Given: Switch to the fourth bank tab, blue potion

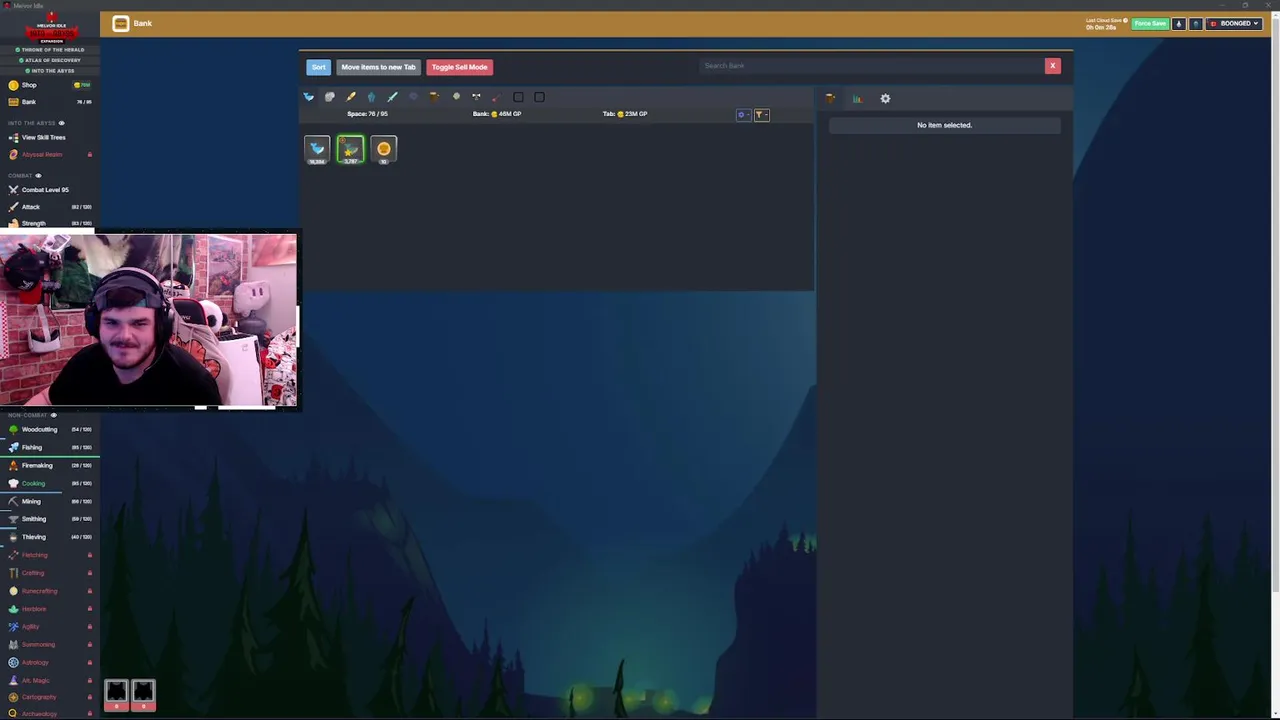Looking at the screenshot, I should point(372,97).
